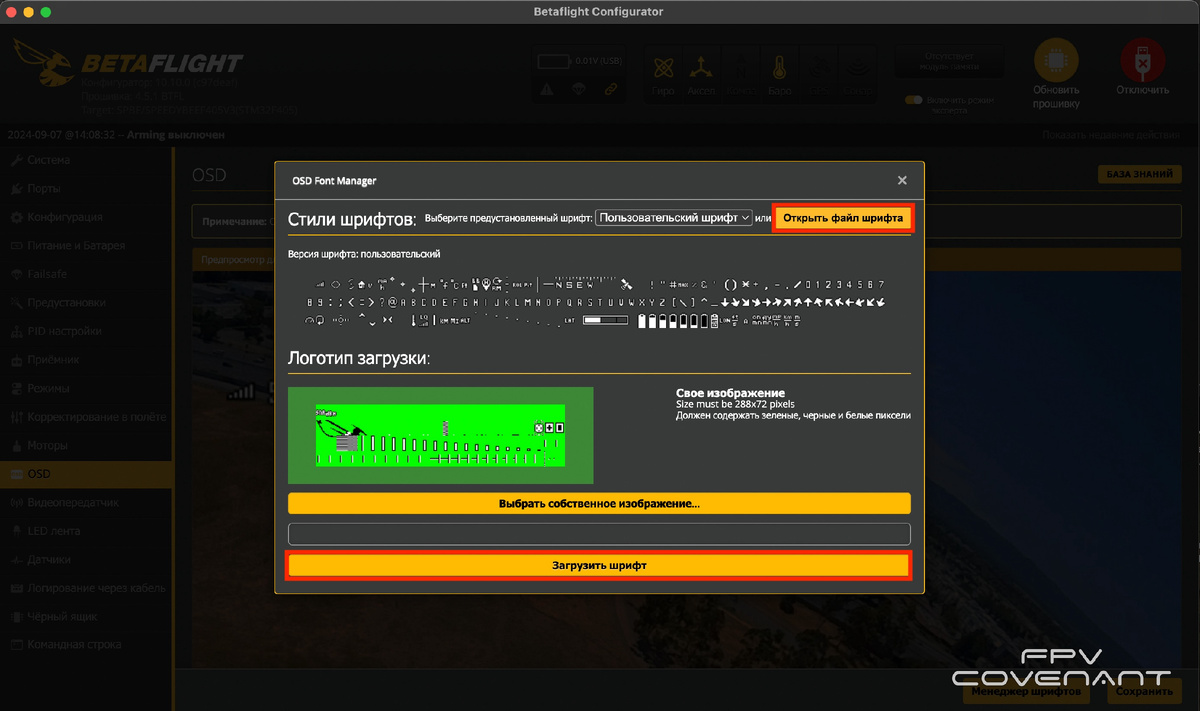This screenshot has width=1200, height=711.
Task: Toggle 'Включить режим эксперта' switch
Action: point(912,100)
